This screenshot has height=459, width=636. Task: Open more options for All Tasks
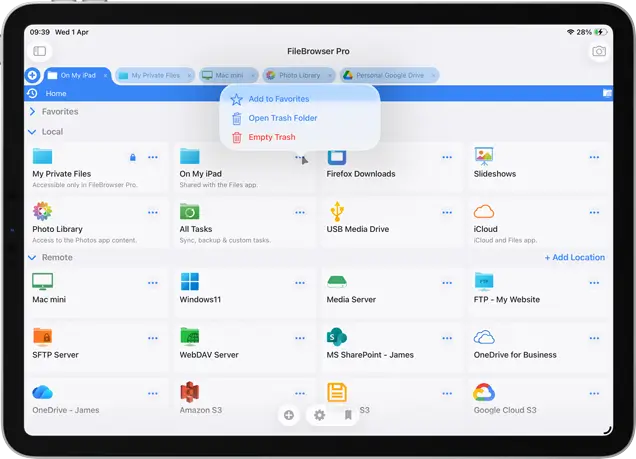tap(300, 212)
